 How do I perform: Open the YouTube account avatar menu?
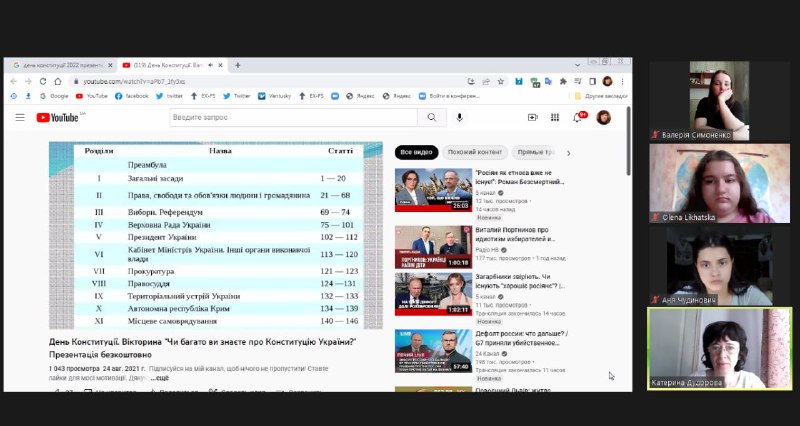[x=604, y=117]
